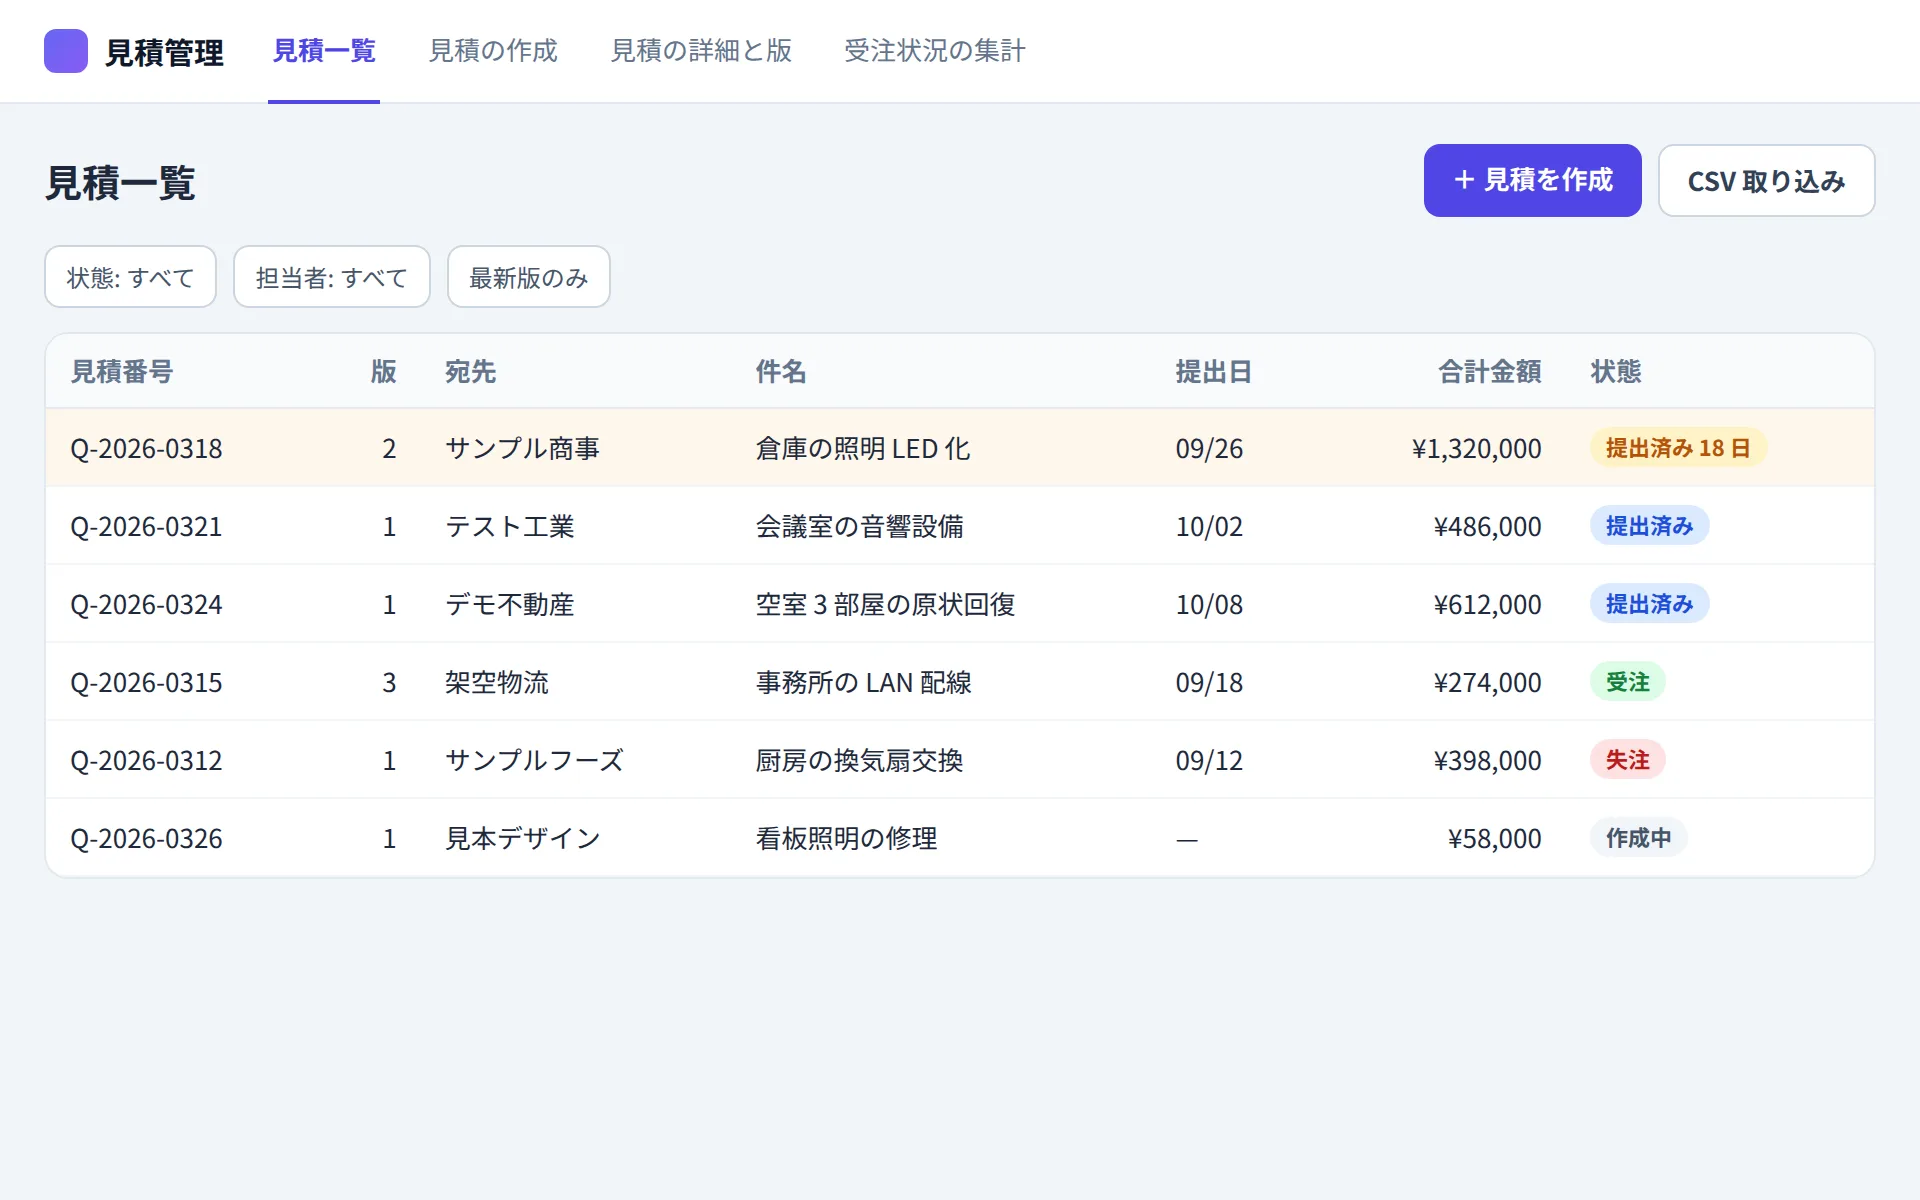1920x1200 pixels.
Task: Click the subject 倉庫の照明 LED 化
Action: point(863,448)
